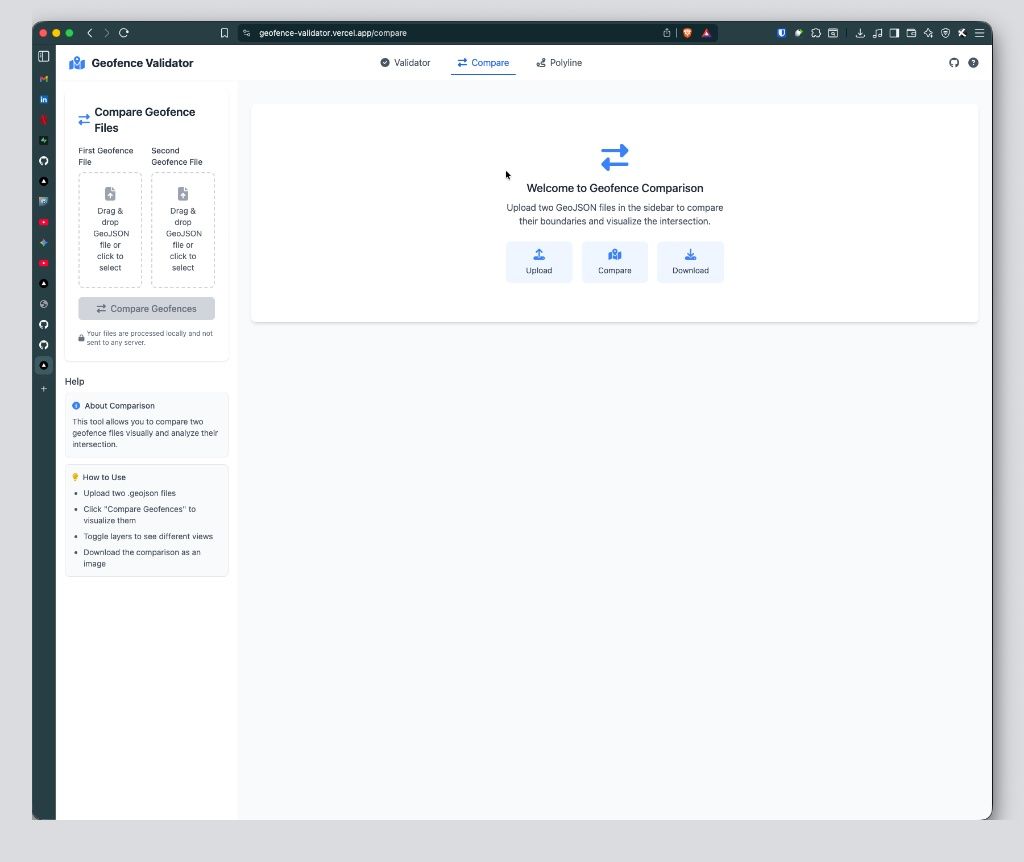Open the browser hamburger menu

pos(979,33)
